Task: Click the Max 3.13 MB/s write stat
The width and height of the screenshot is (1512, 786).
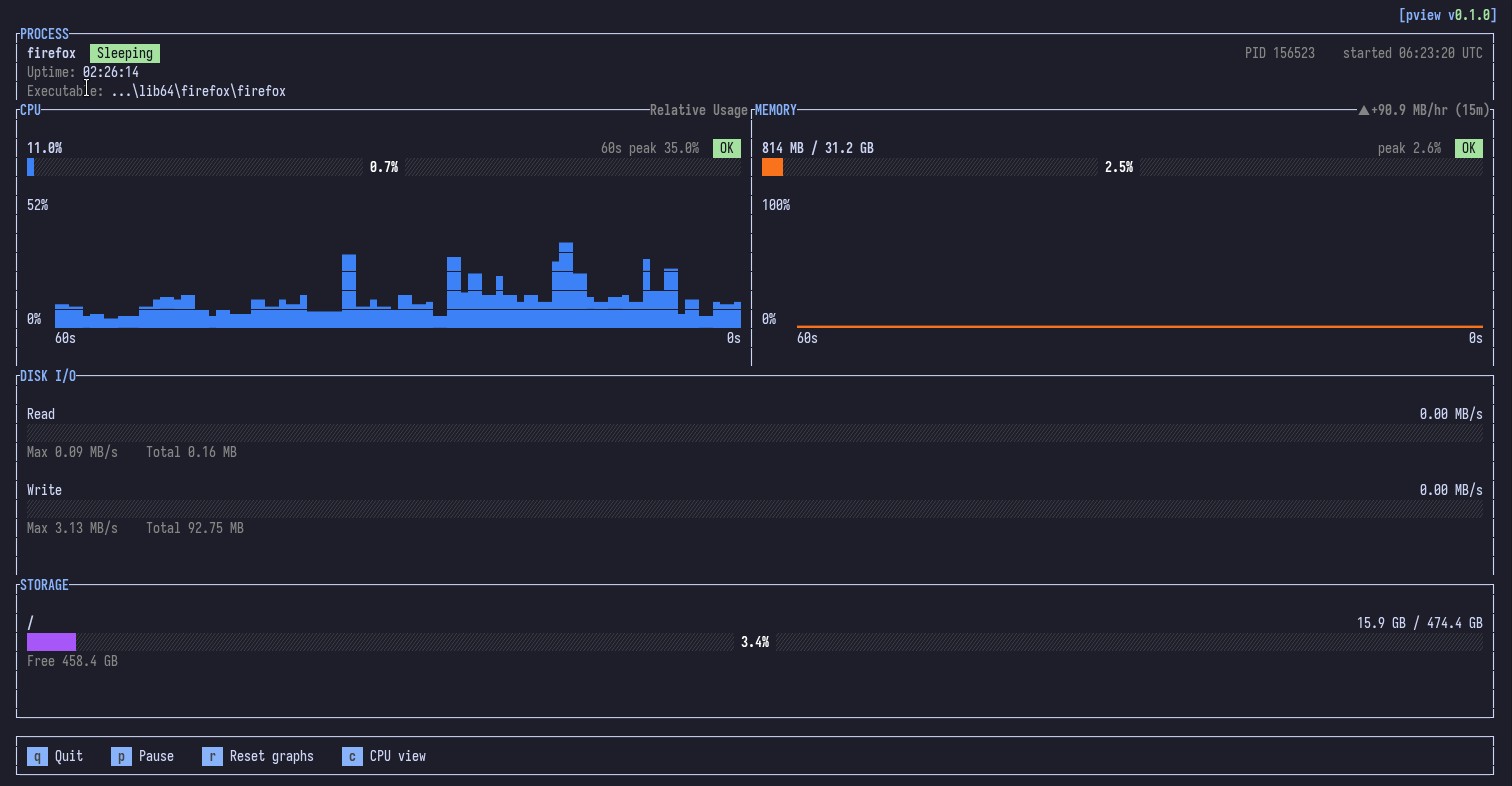Action: click(x=72, y=528)
